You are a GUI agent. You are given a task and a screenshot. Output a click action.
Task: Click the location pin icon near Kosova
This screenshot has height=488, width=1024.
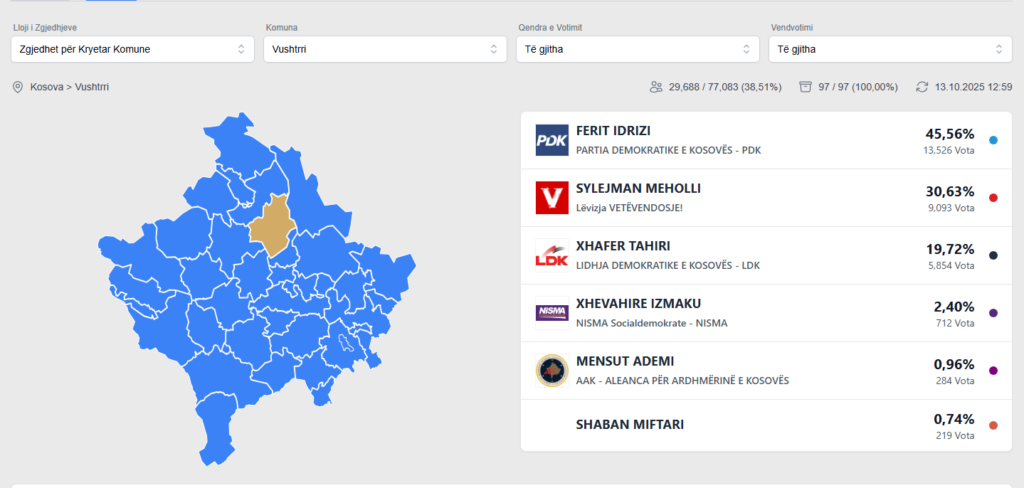(17, 88)
